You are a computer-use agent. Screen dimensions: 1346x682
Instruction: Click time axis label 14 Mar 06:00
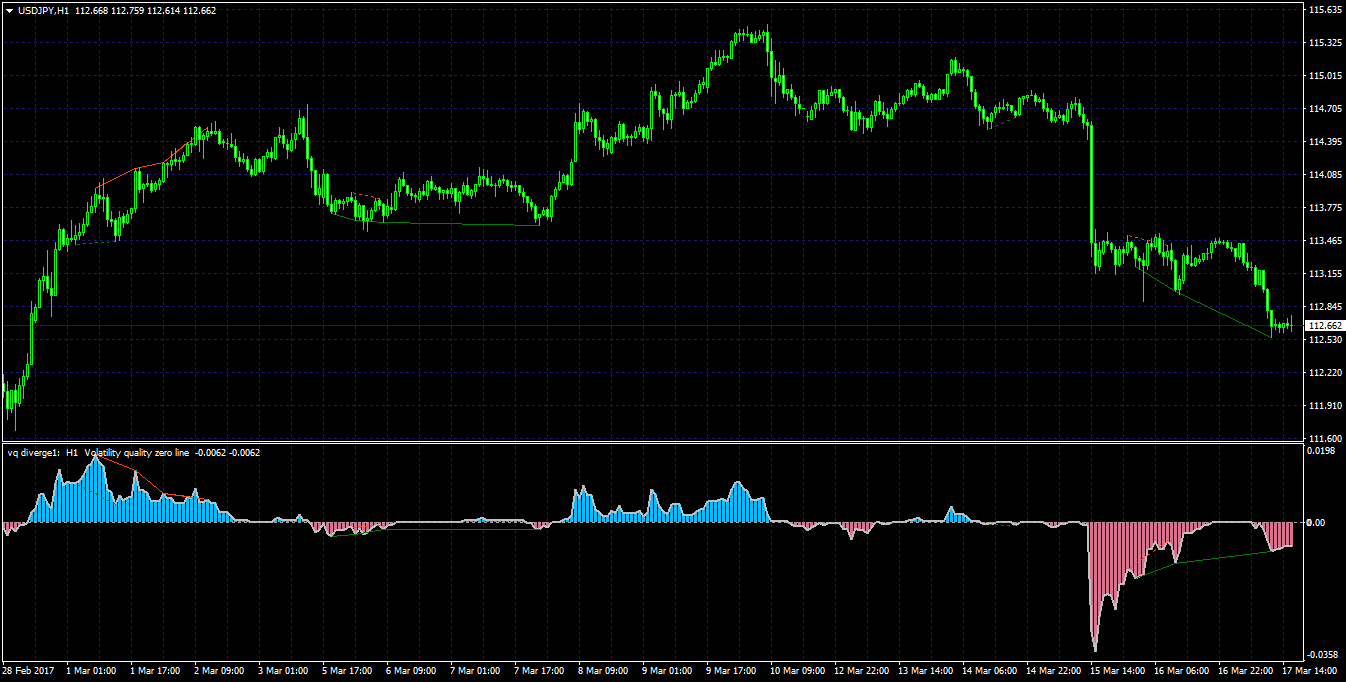click(990, 670)
